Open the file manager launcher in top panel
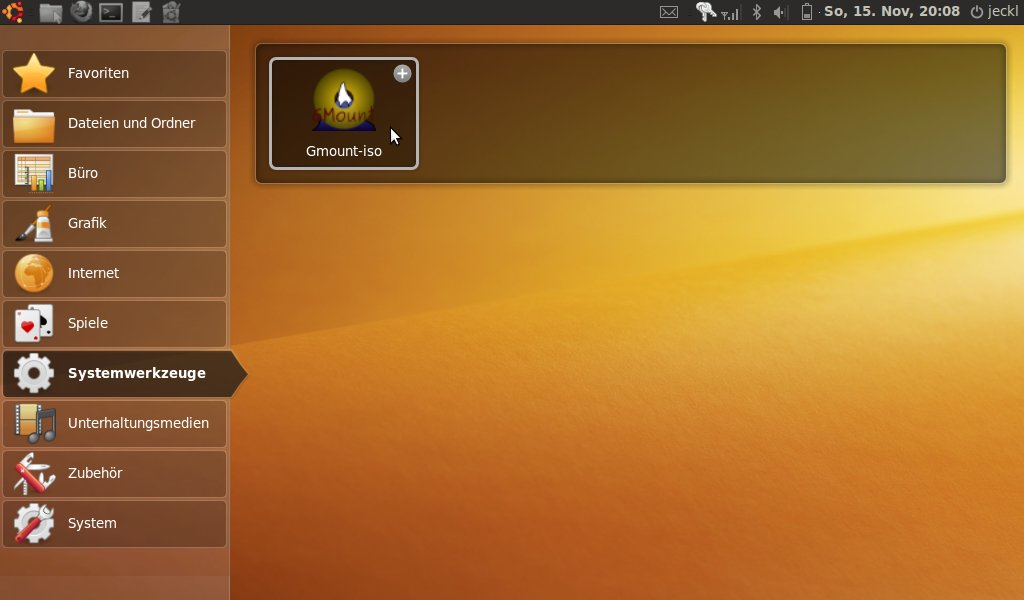 pyautogui.click(x=50, y=12)
